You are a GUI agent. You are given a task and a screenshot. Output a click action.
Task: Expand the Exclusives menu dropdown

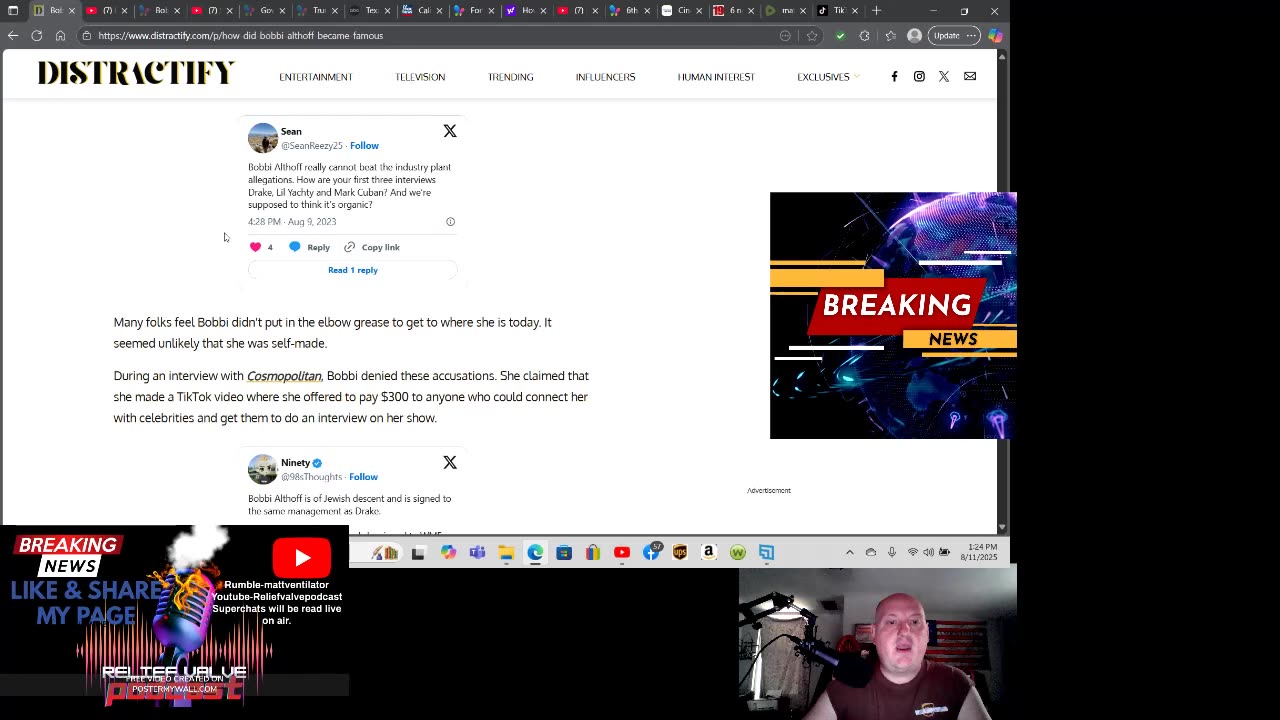827,77
